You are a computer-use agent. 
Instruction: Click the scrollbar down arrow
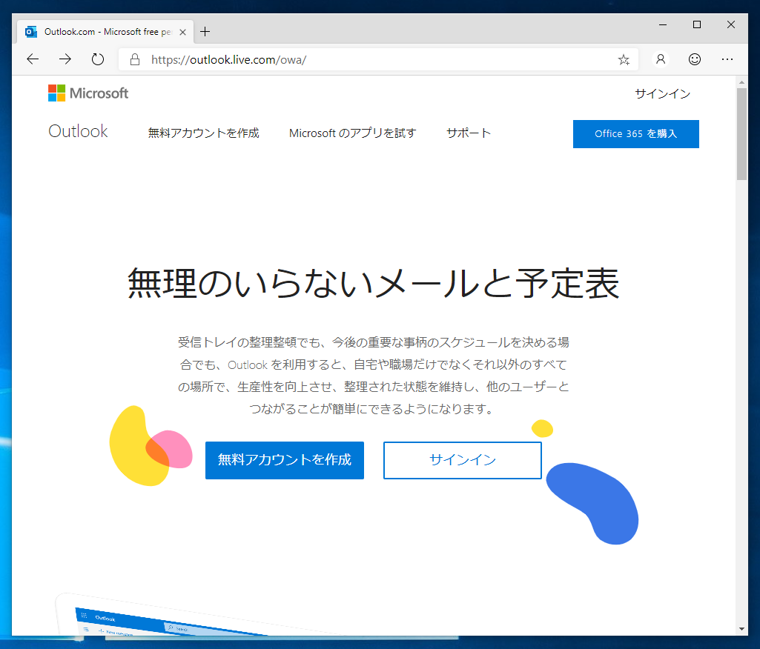(x=741, y=629)
